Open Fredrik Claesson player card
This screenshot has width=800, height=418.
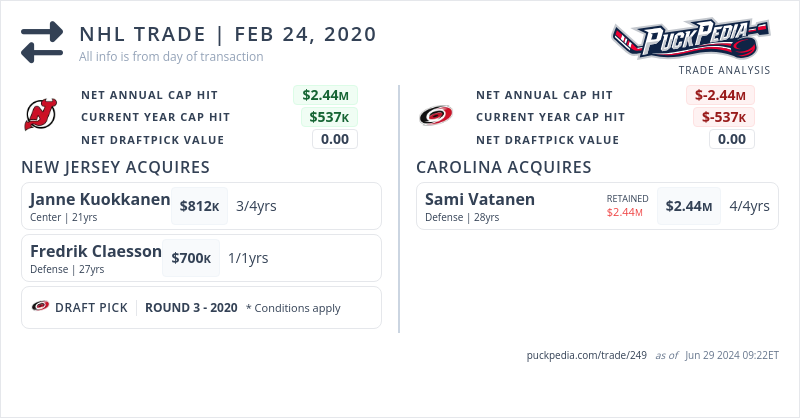coord(96,252)
